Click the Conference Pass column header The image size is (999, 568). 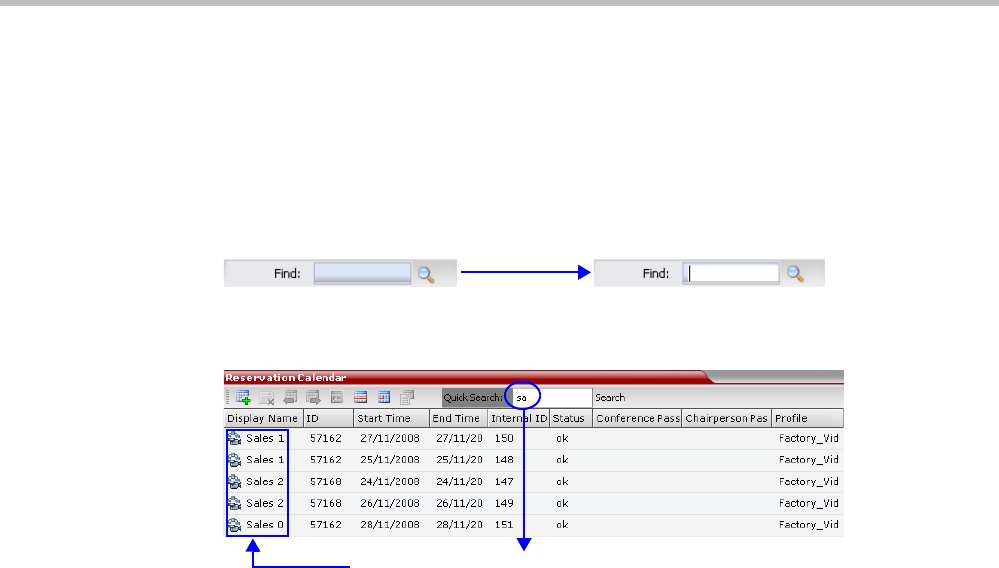click(x=637, y=418)
